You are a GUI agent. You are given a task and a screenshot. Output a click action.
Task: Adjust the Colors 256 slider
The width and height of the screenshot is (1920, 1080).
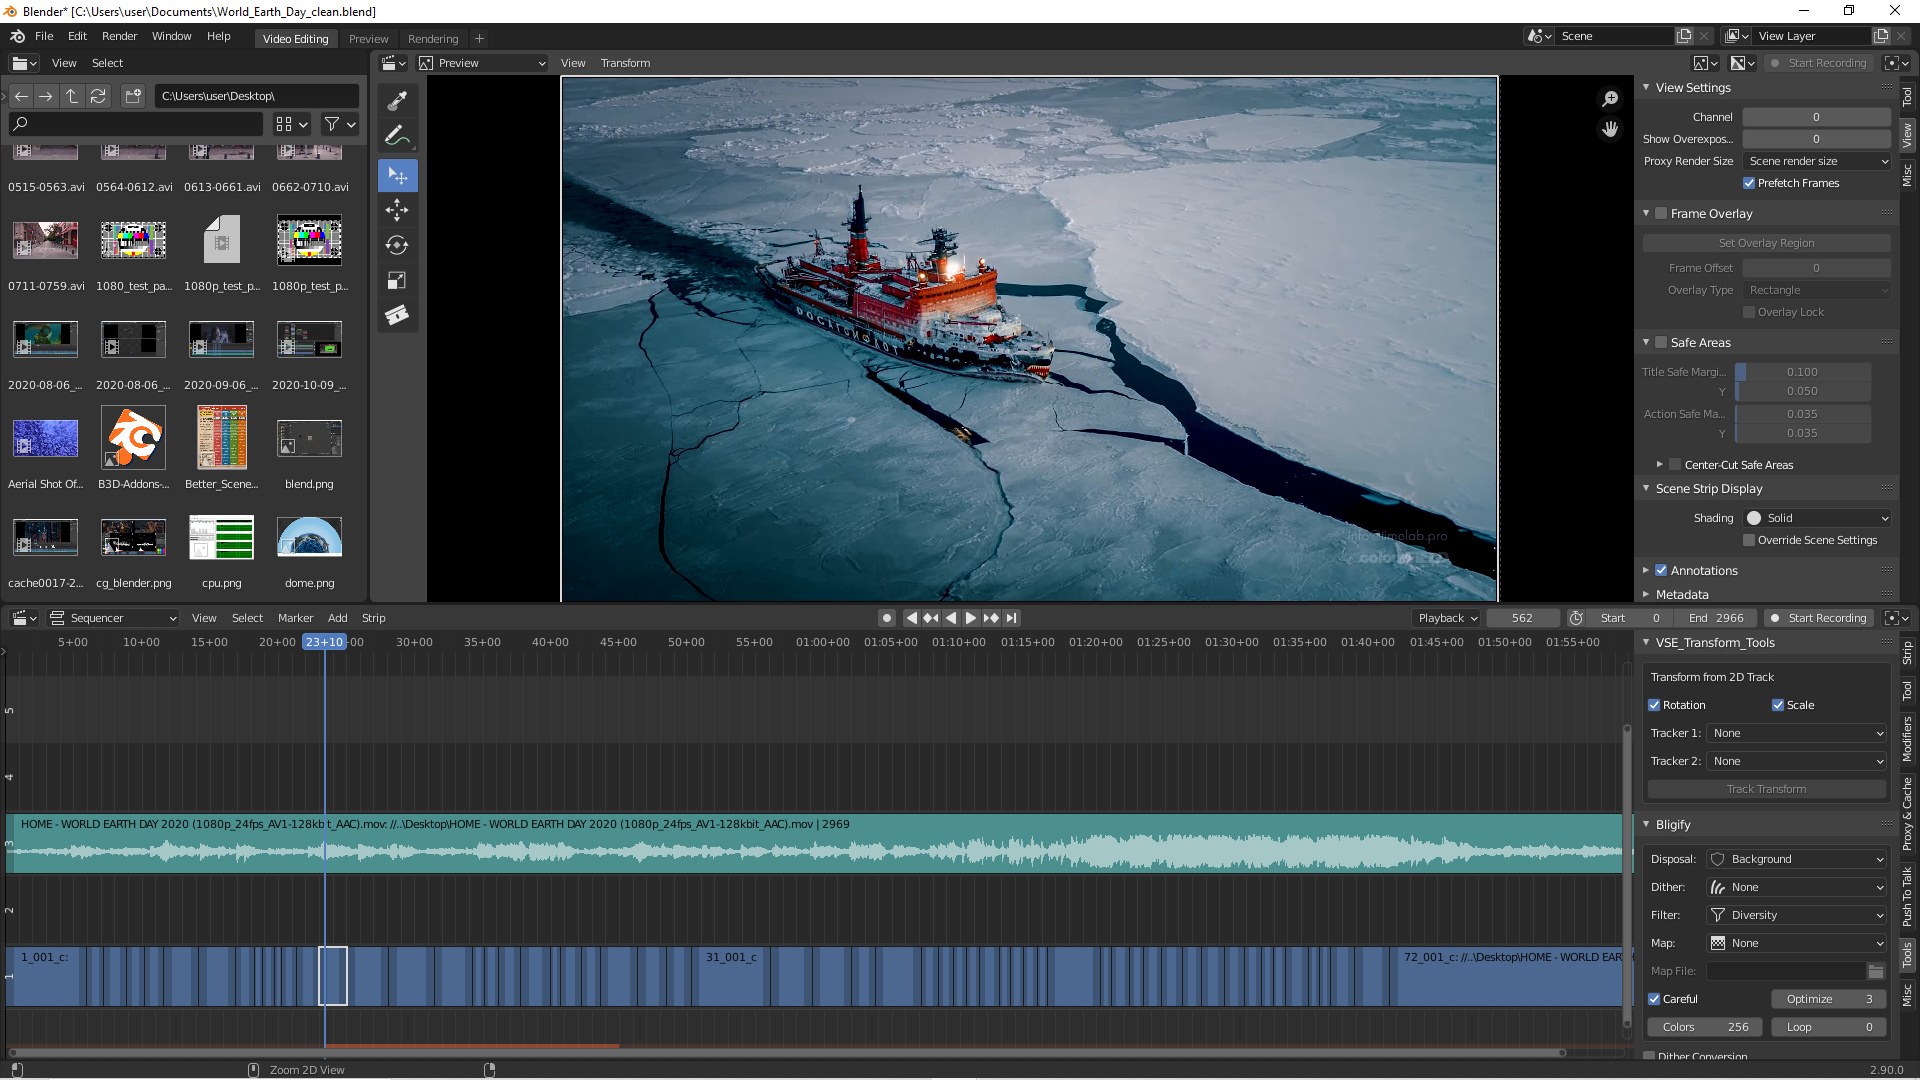(1705, 1027)
